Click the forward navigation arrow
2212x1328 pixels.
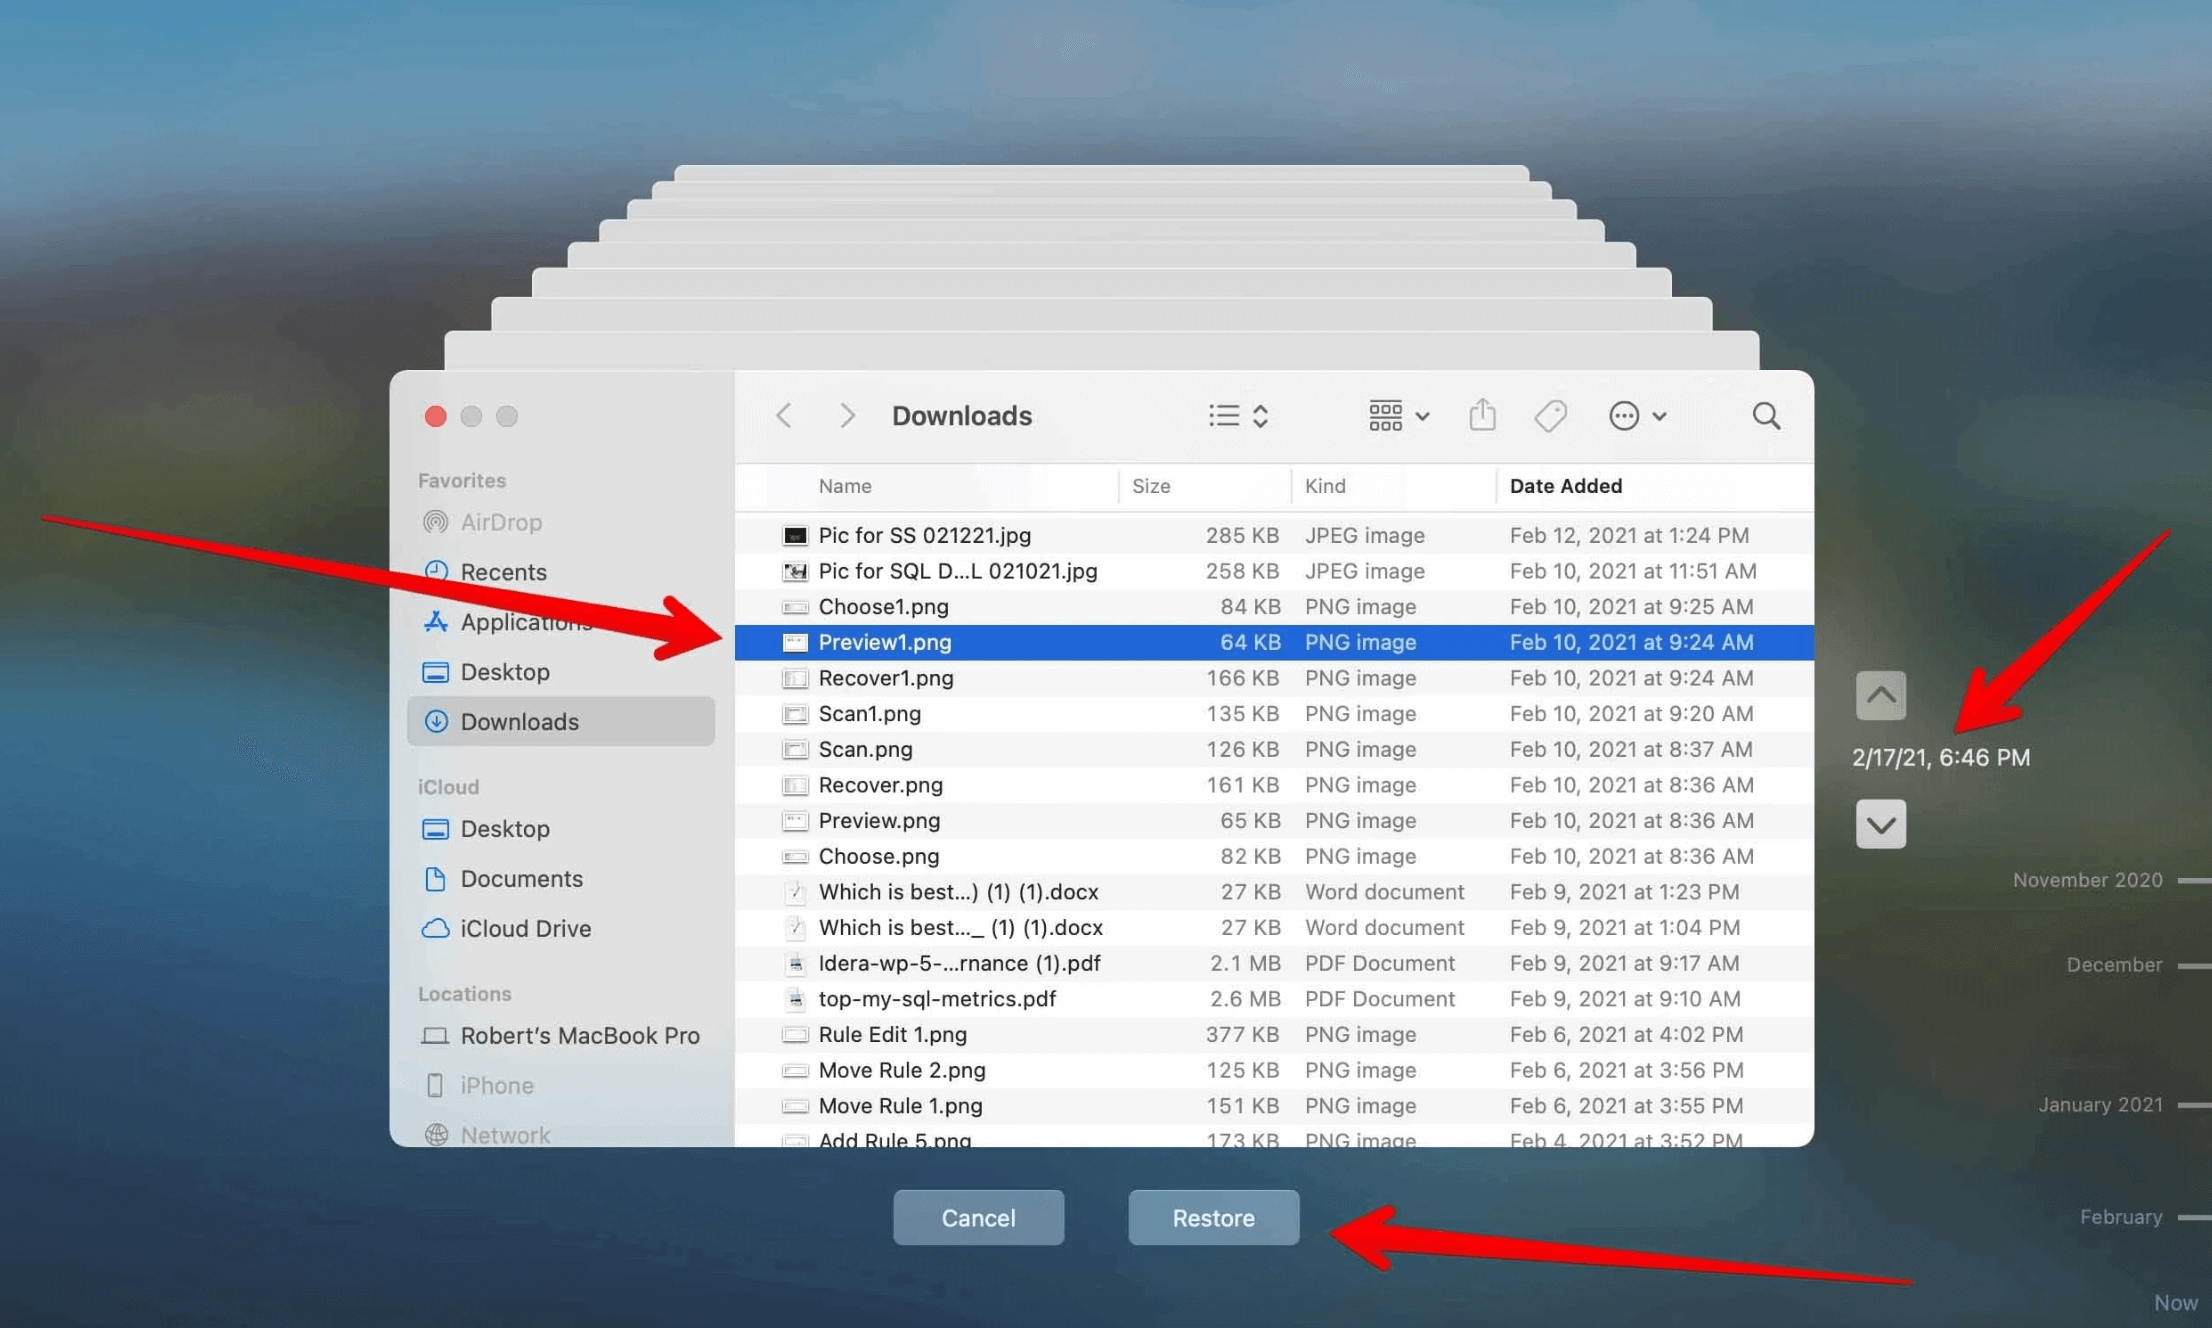point(846,415)
